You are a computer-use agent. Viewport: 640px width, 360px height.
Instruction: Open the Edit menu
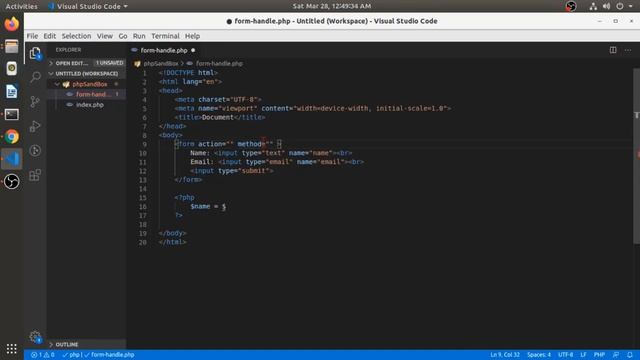pos(50,36)
